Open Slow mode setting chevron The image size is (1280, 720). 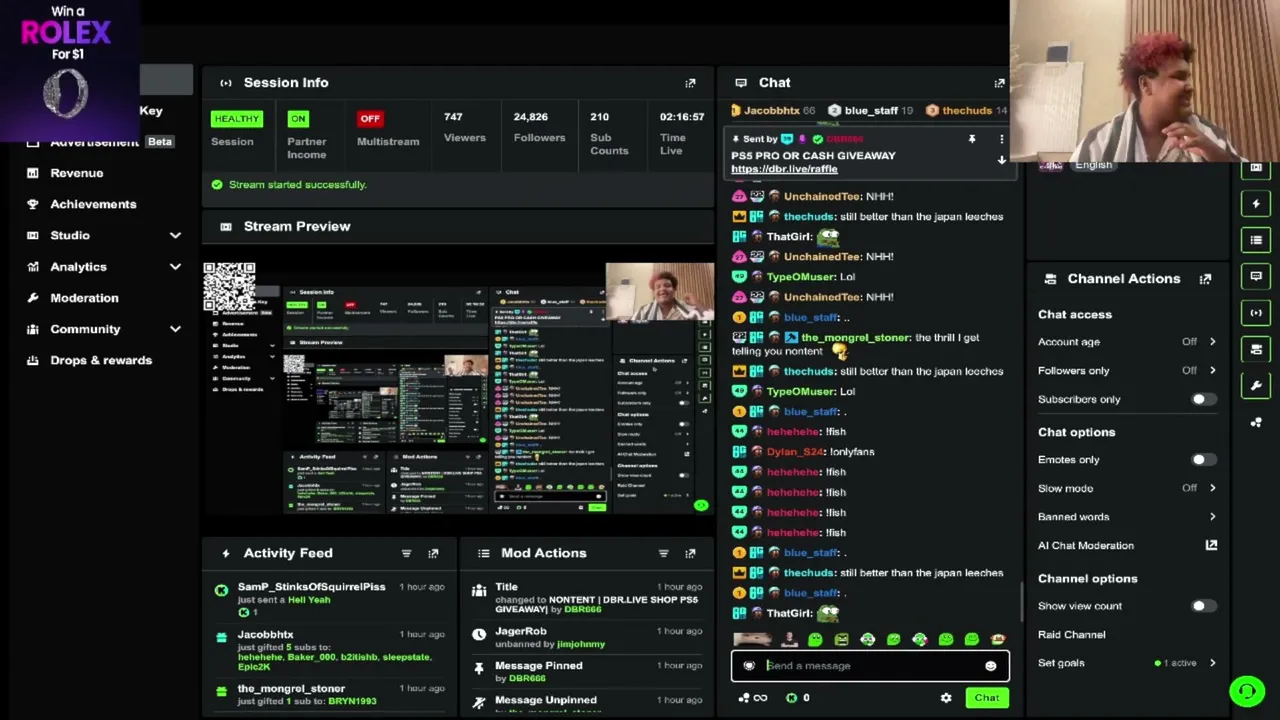coord(1212,488)
